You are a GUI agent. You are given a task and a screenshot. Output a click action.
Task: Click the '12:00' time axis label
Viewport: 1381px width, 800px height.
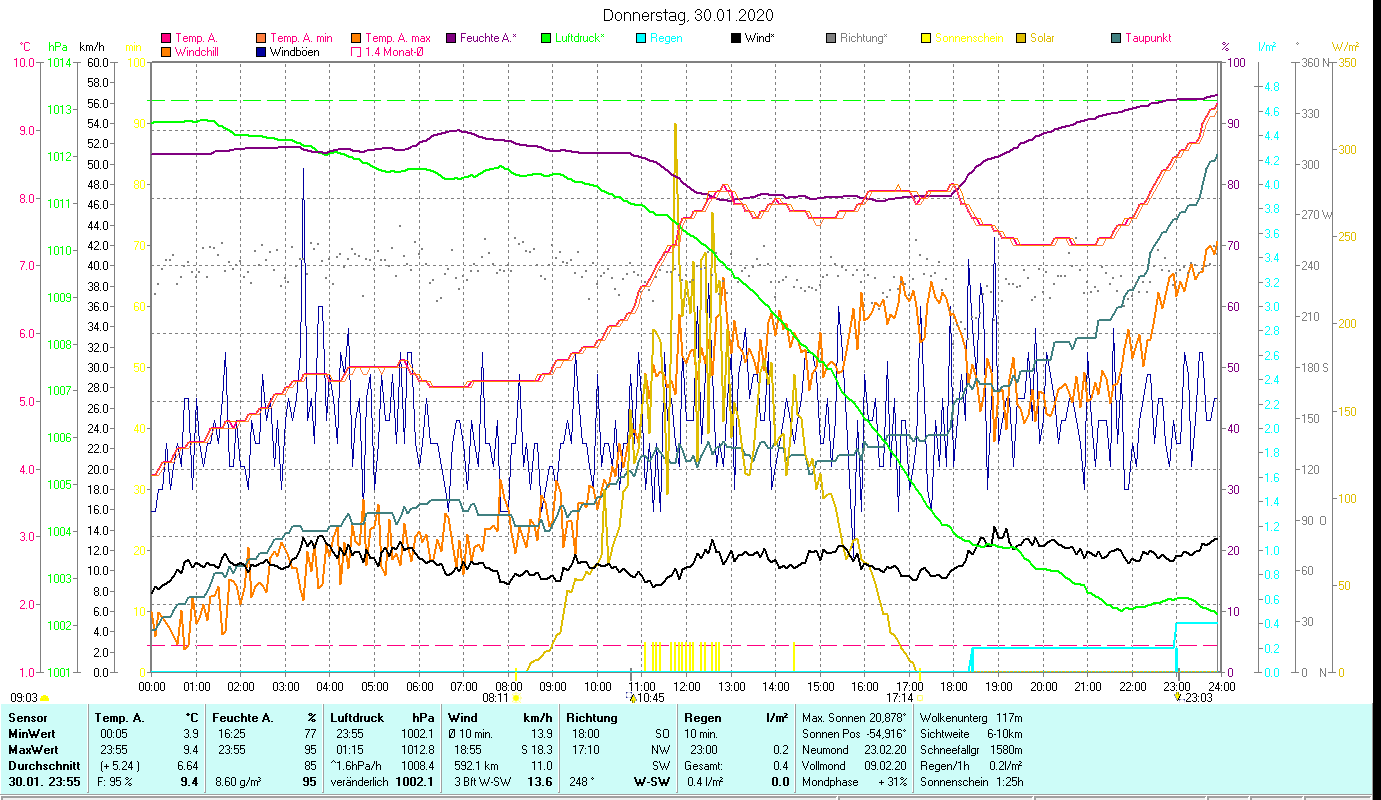point(687,686)
